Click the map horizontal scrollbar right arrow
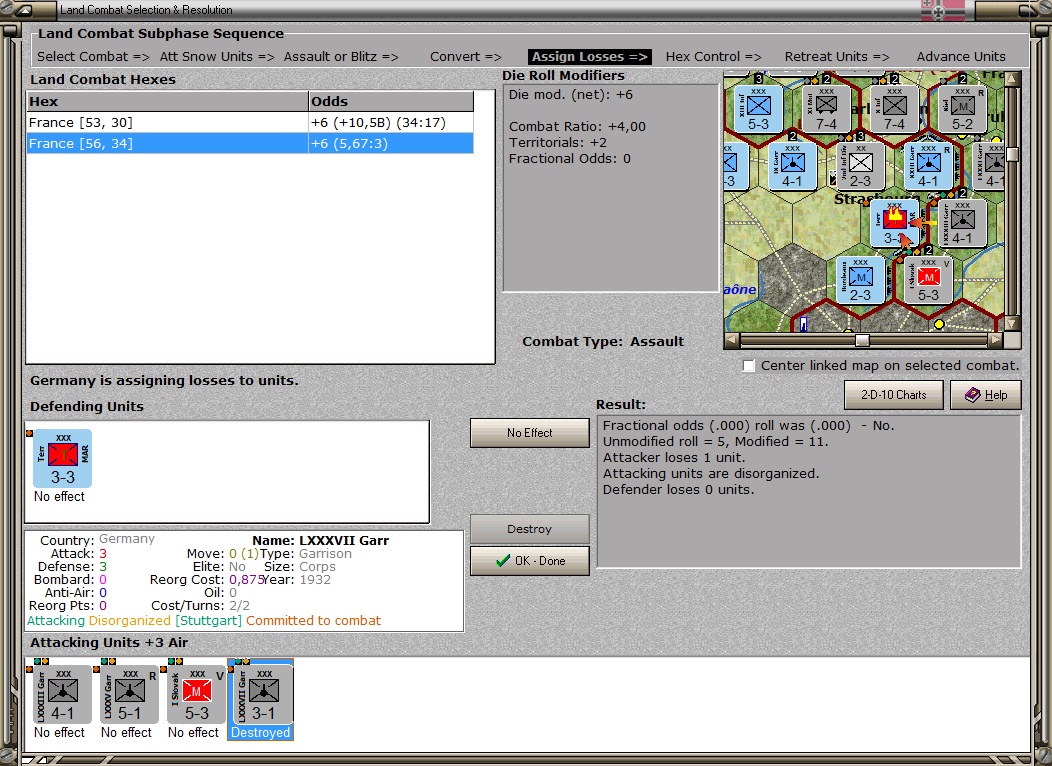 [x=996, y=340]
